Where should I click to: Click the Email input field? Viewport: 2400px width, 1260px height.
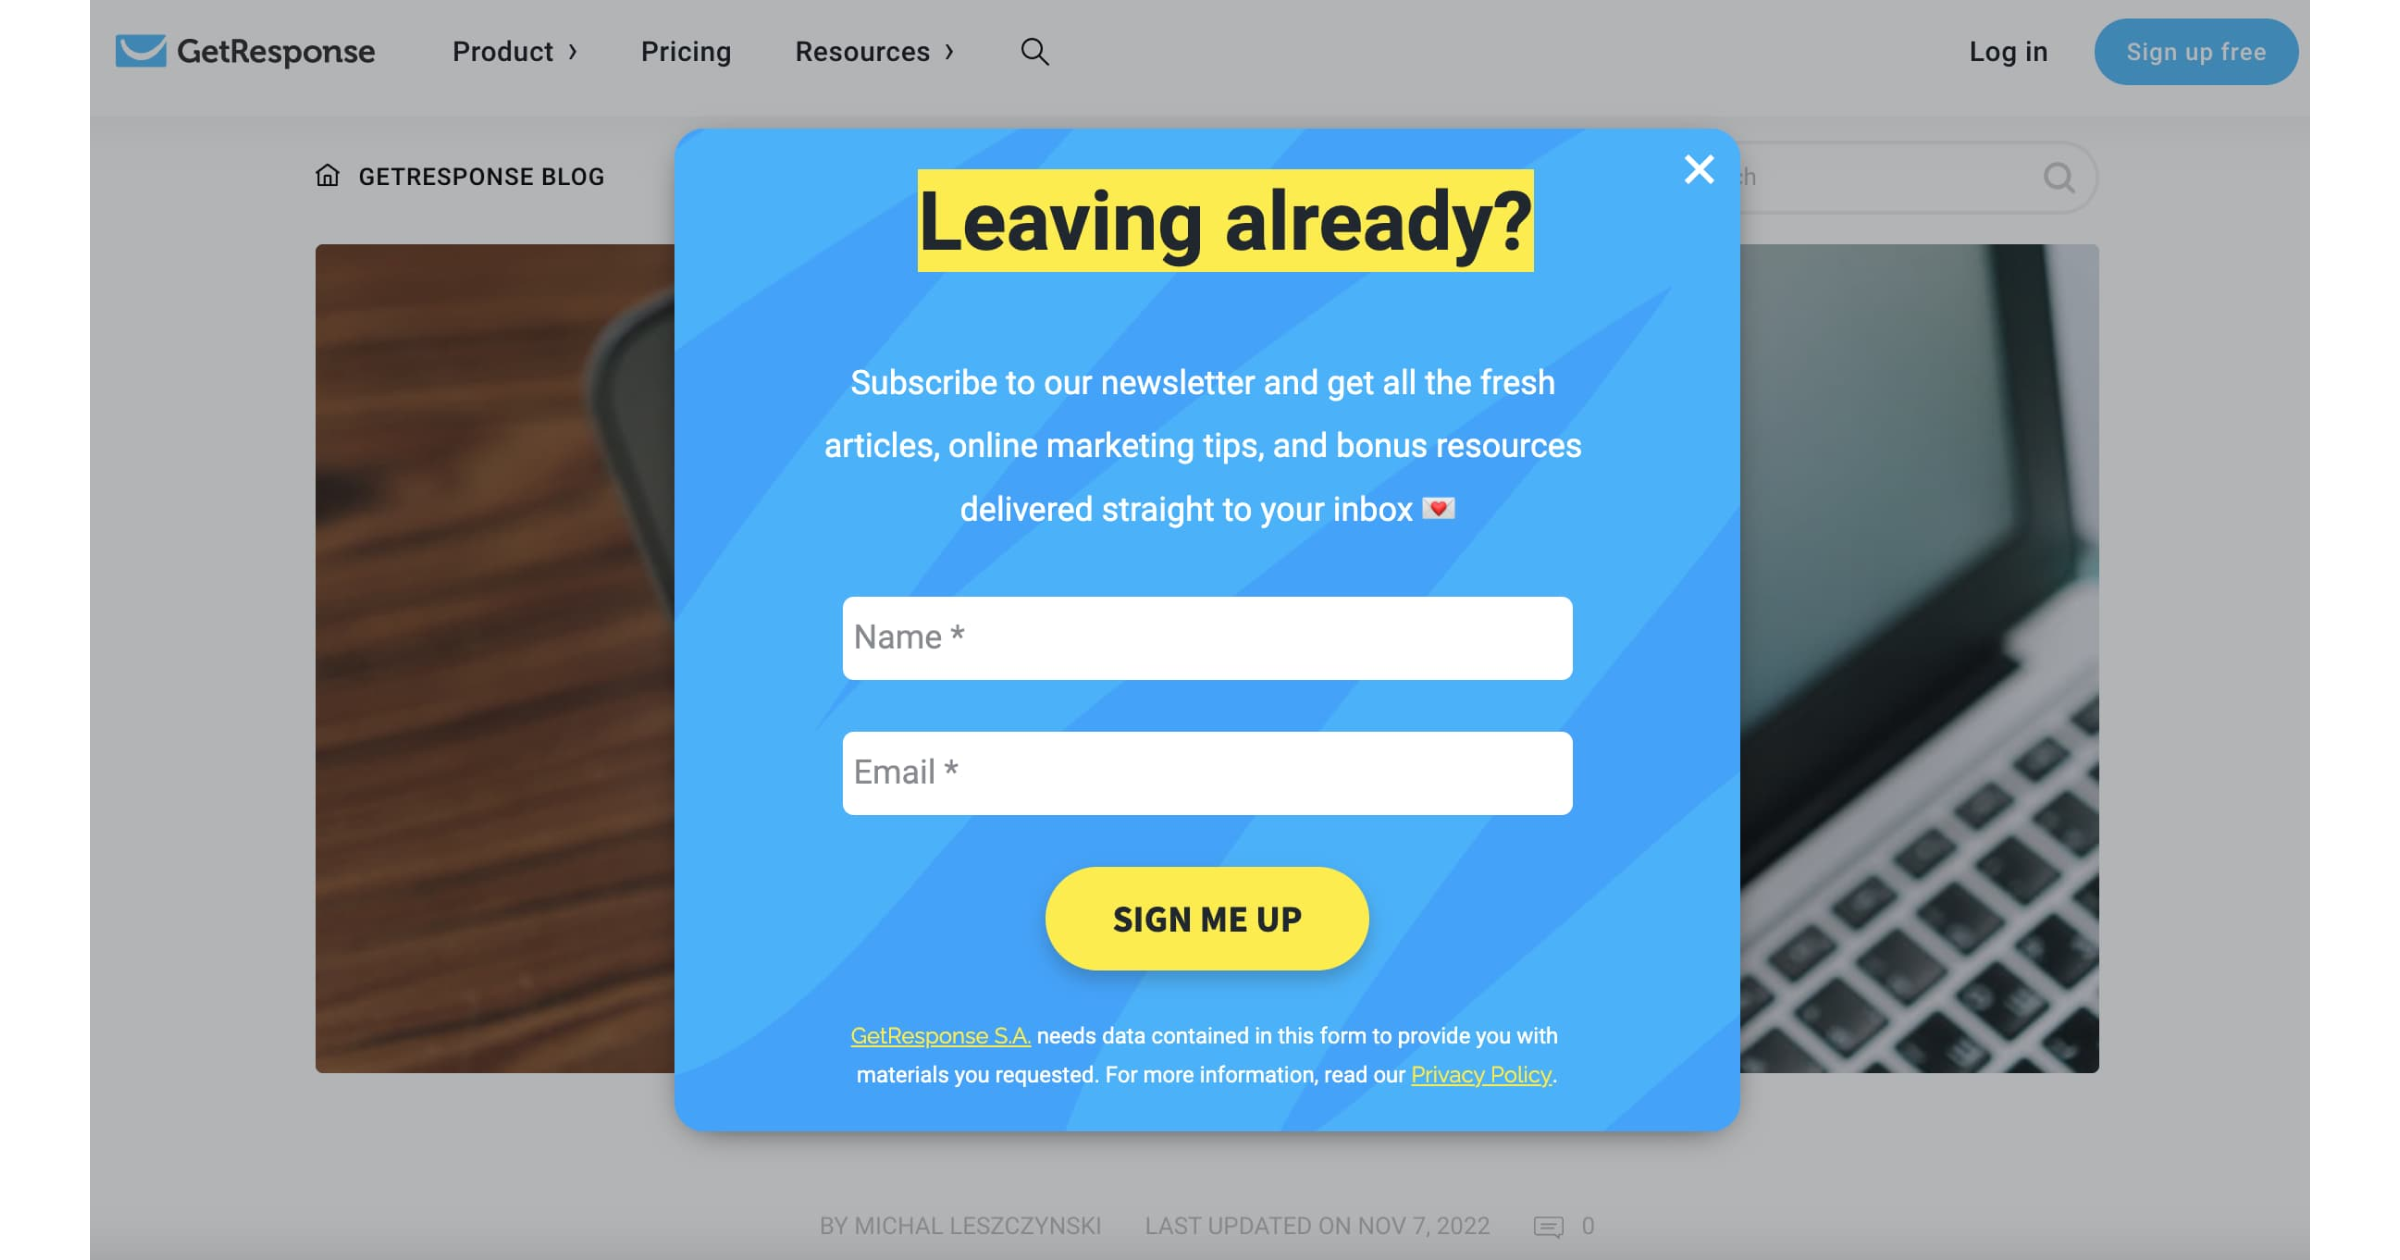1206,773
